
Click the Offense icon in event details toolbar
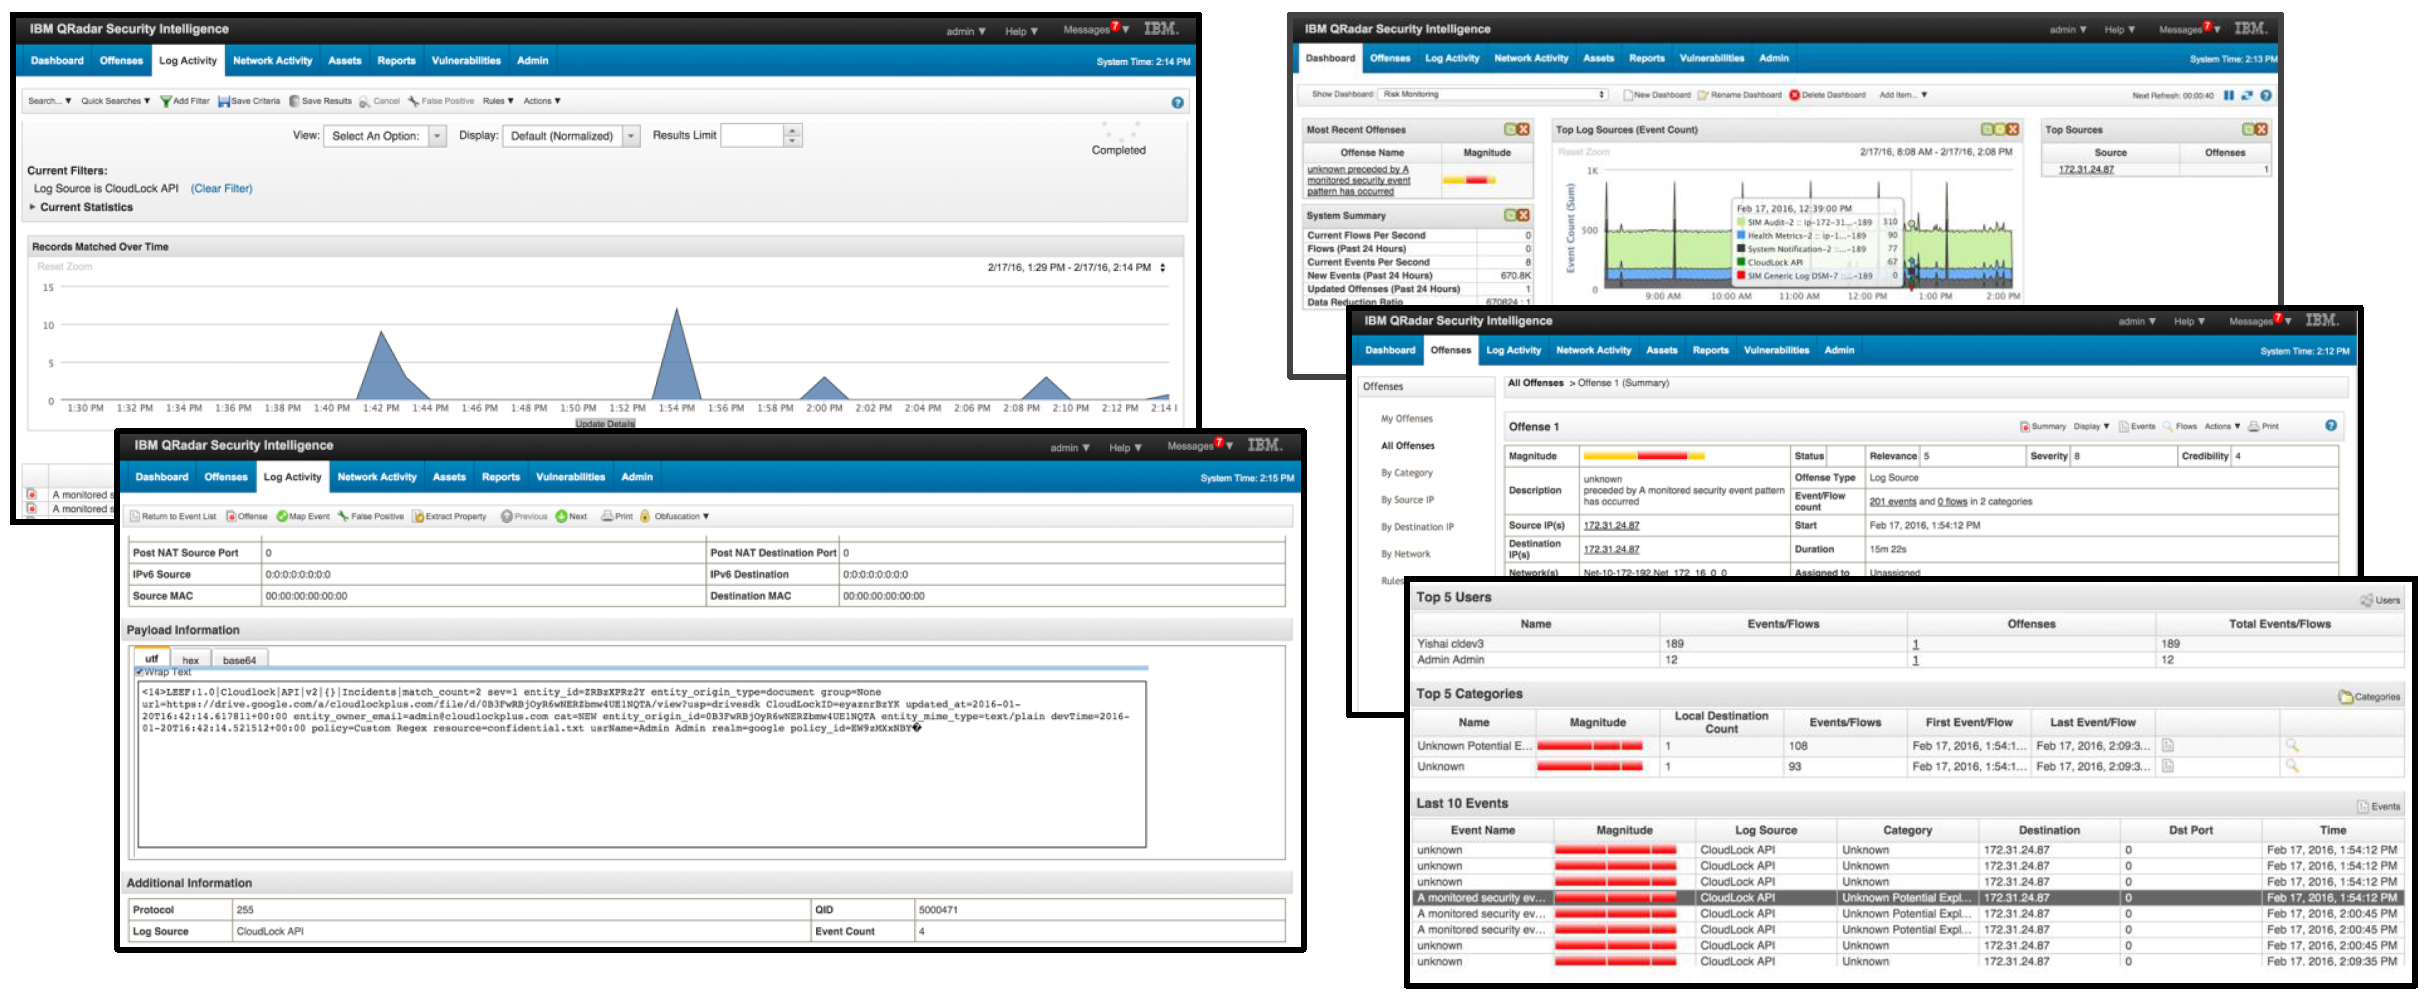[231, 517]
